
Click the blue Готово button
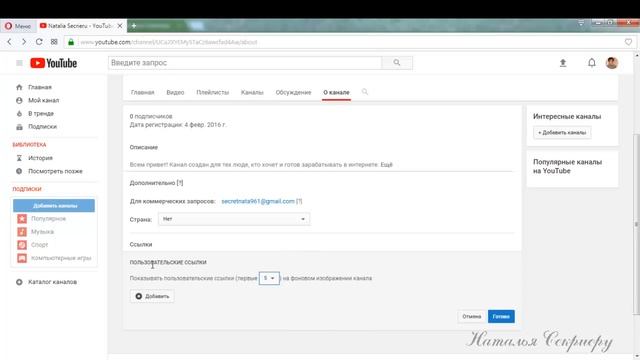[x=501, y=316]
